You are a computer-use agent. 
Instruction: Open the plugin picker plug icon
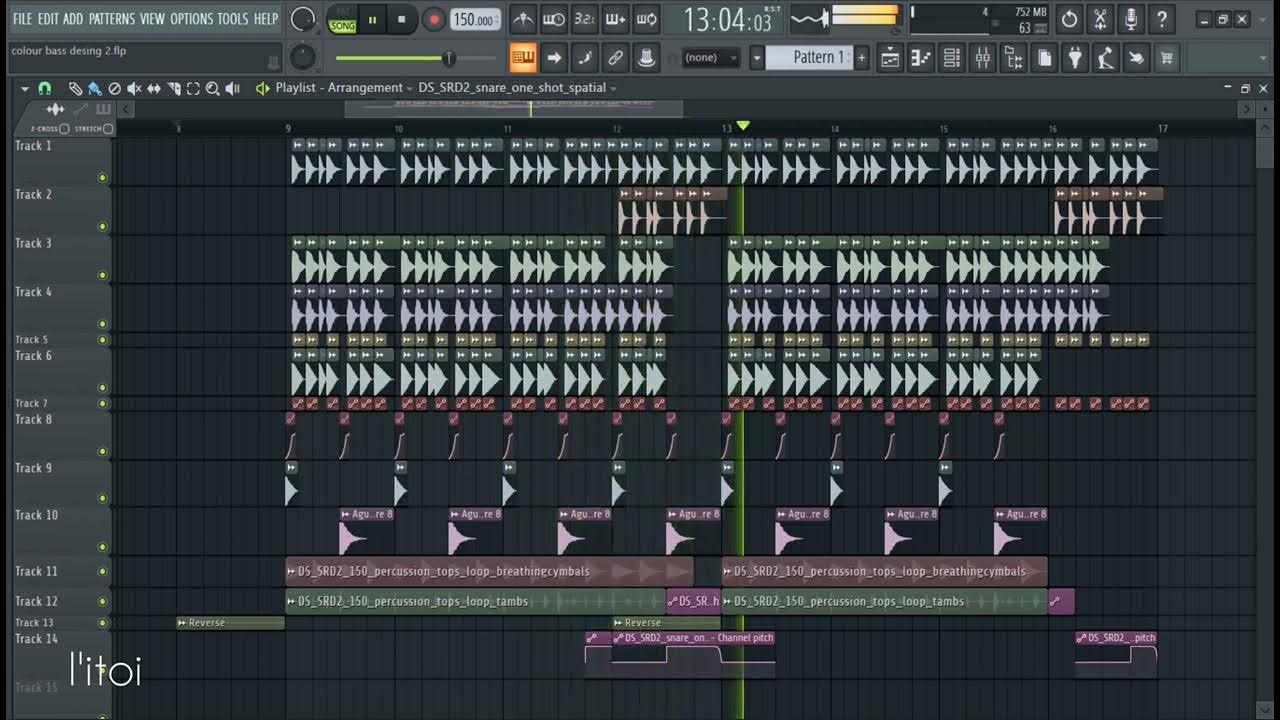pyautogui.click(x=1075, y=58)
